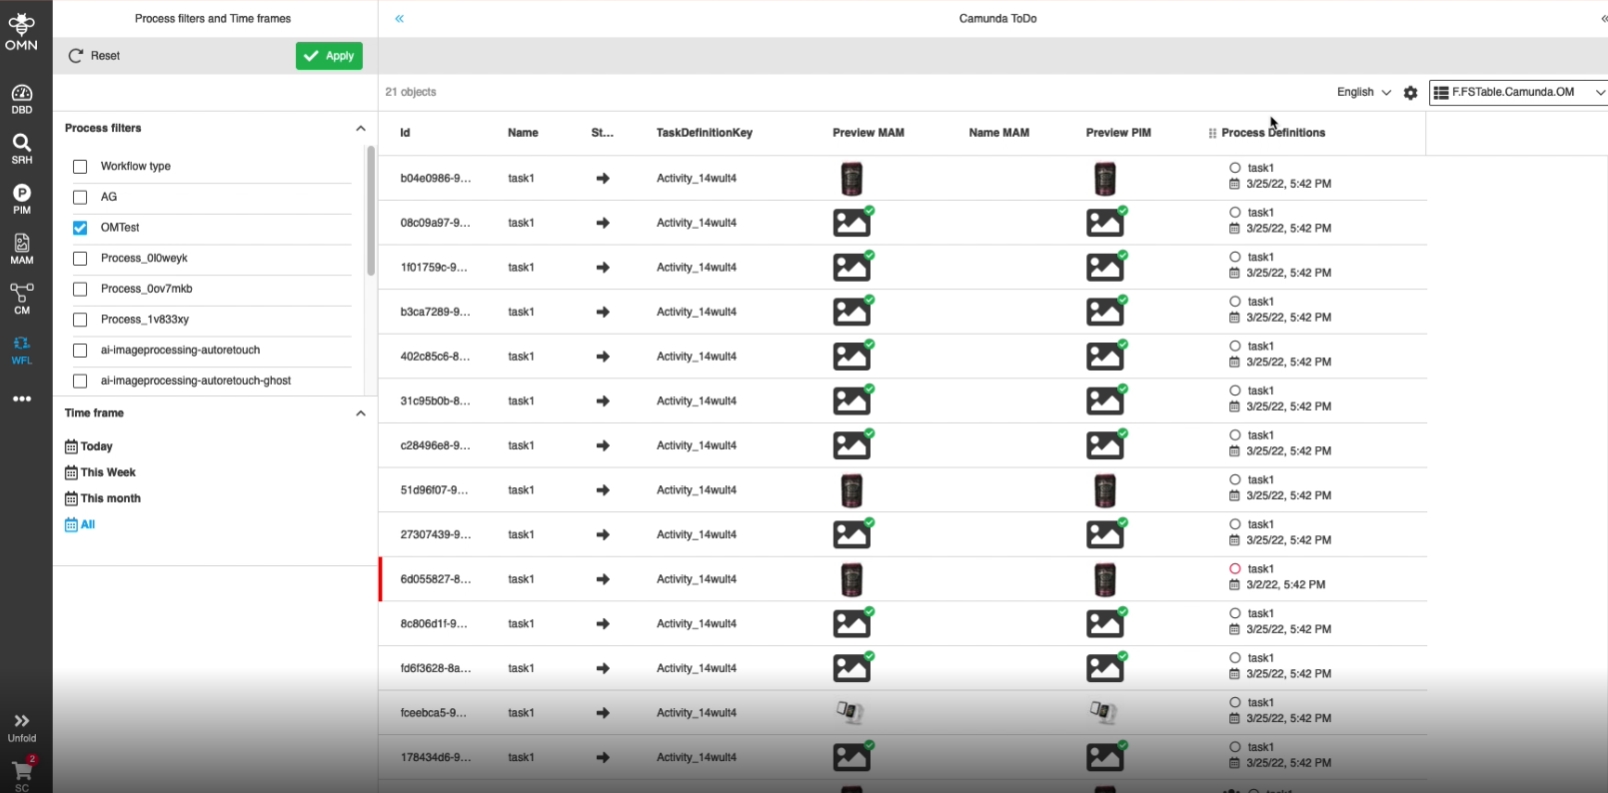
Task: Click the green Apply button
Action: point(329,56)
